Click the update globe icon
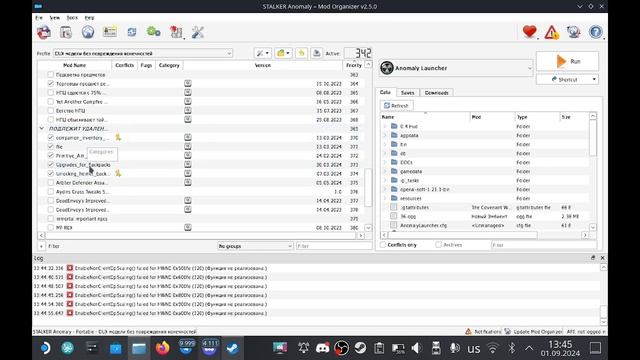The height and width of the screenshot is (360, 640). 573,32
